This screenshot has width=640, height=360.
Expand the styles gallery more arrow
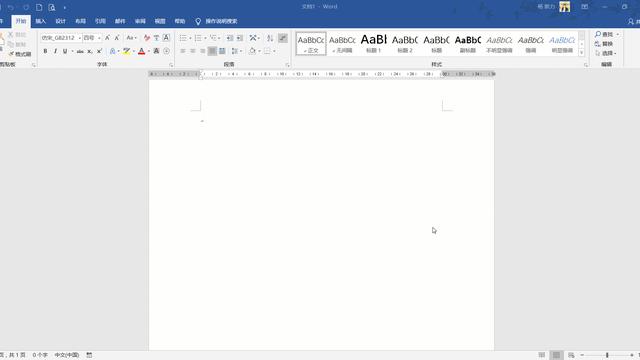(582, 52)
